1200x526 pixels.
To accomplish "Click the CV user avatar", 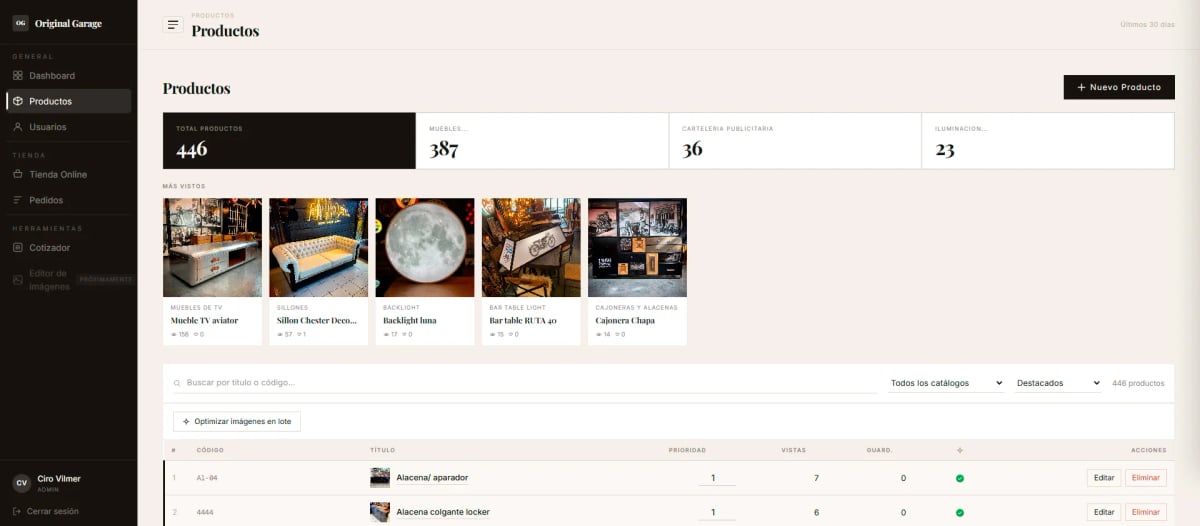I will click(x=21, y=483).
